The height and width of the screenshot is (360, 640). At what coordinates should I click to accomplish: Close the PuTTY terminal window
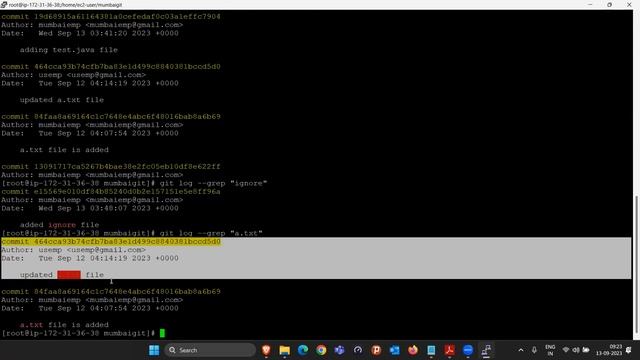629,4
